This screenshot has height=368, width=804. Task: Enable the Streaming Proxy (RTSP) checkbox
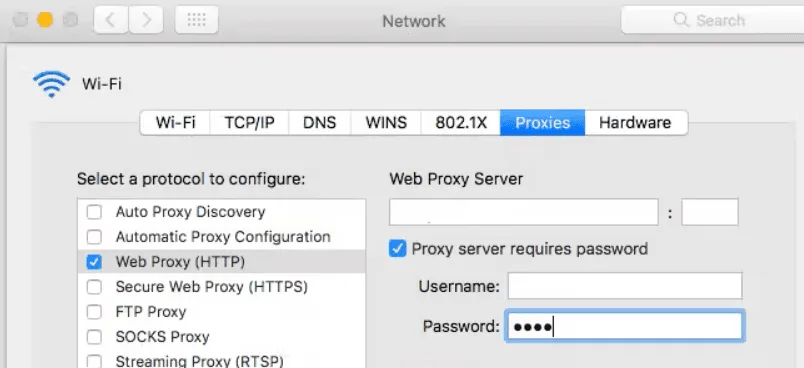94,361
